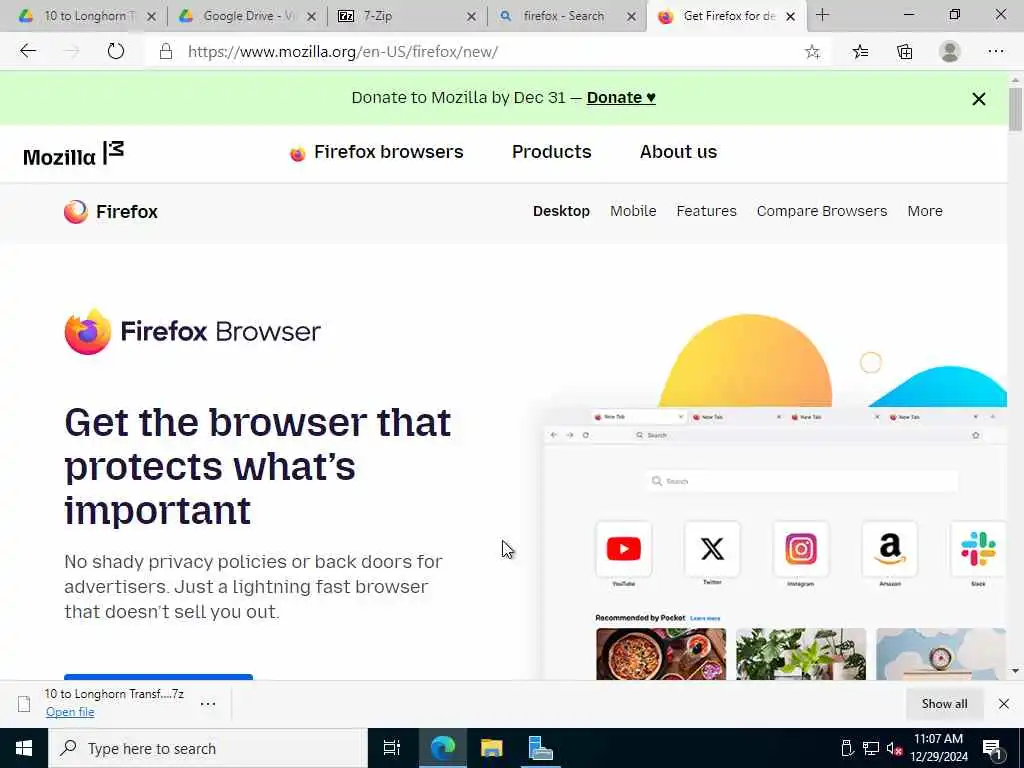Viewport: 1024px width, 768px height.
Task: Open the Features navigation link
Action: pyautogui.click(x=706, y=211)
